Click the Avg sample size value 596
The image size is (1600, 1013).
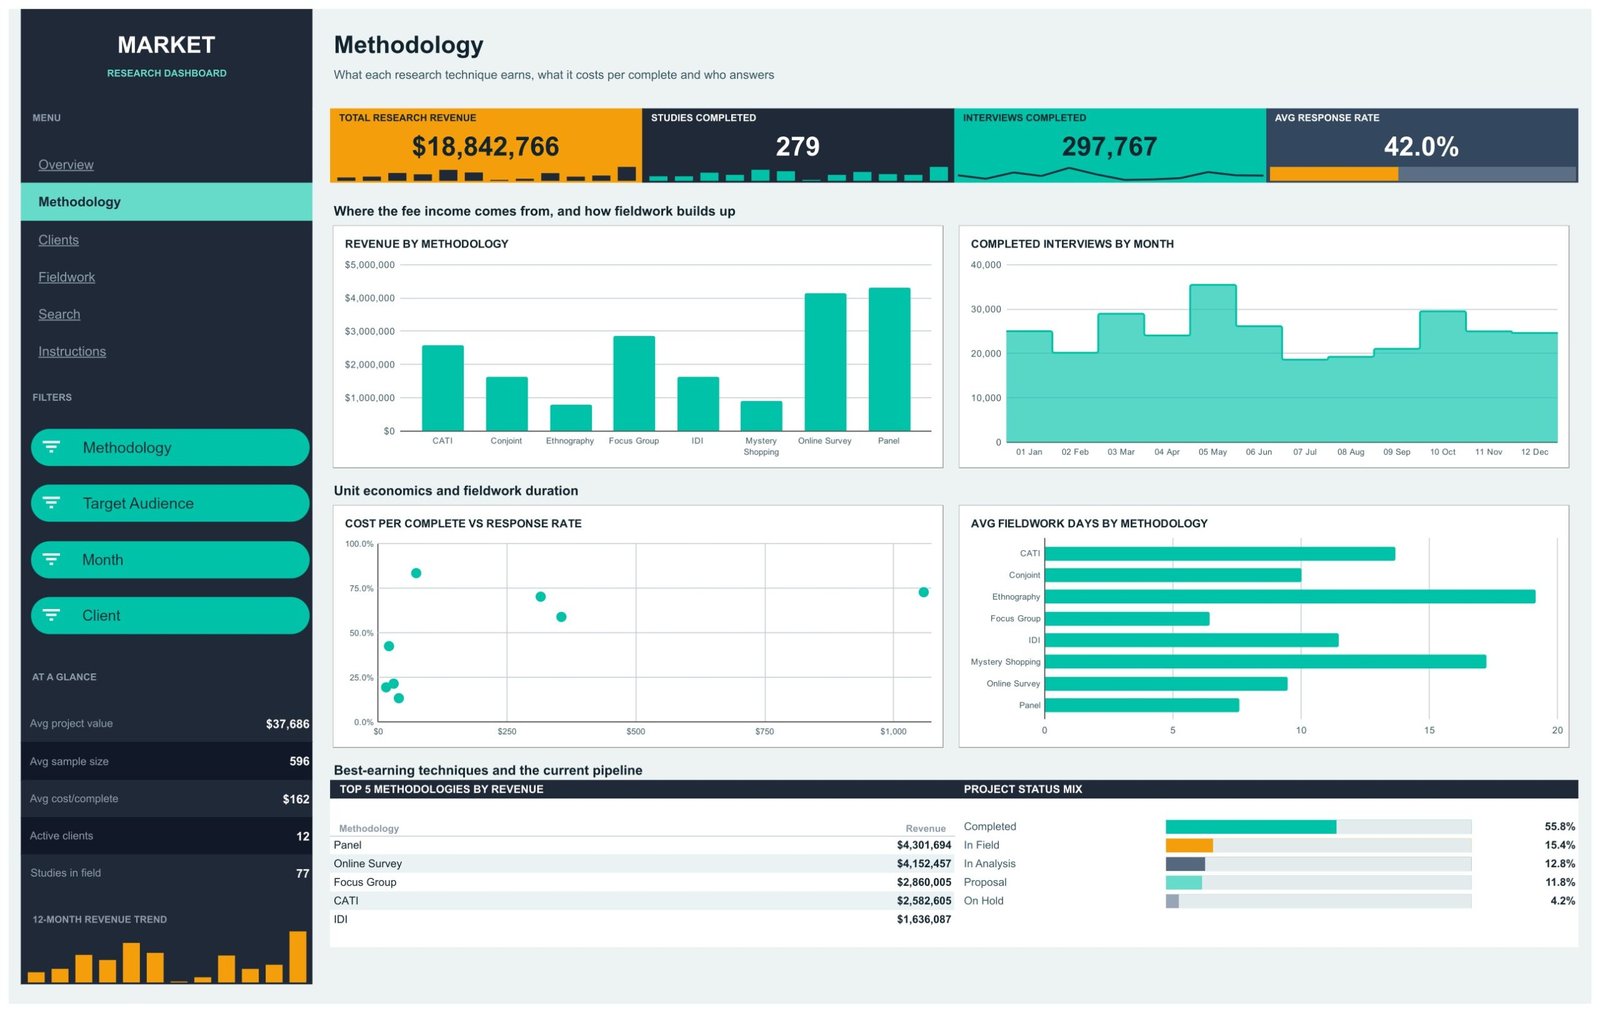point(299,761)
